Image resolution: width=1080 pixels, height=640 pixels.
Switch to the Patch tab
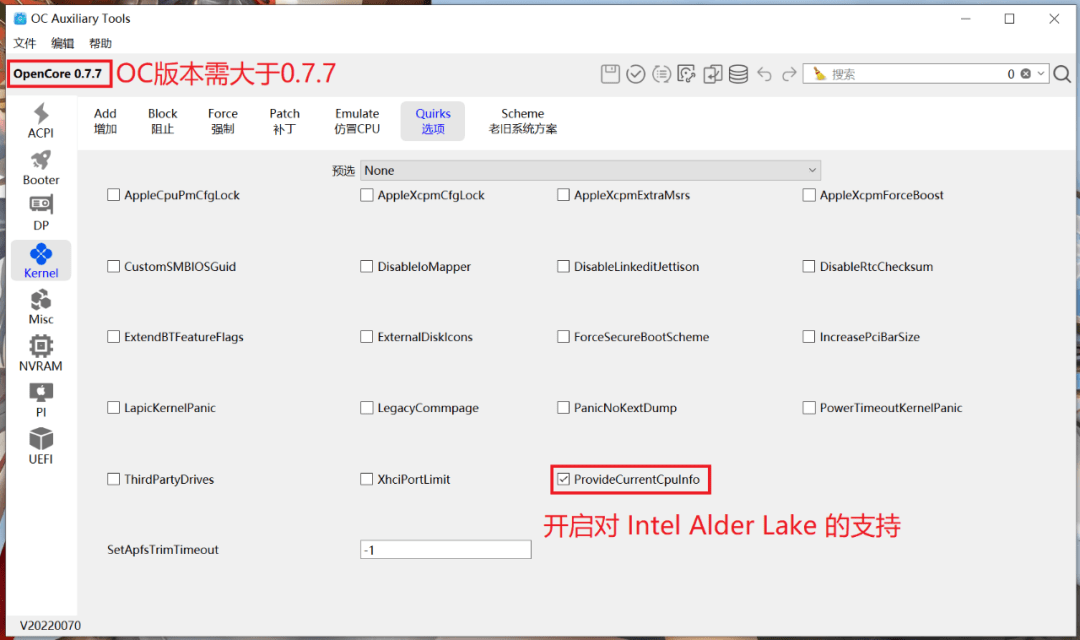pos(284,121)
